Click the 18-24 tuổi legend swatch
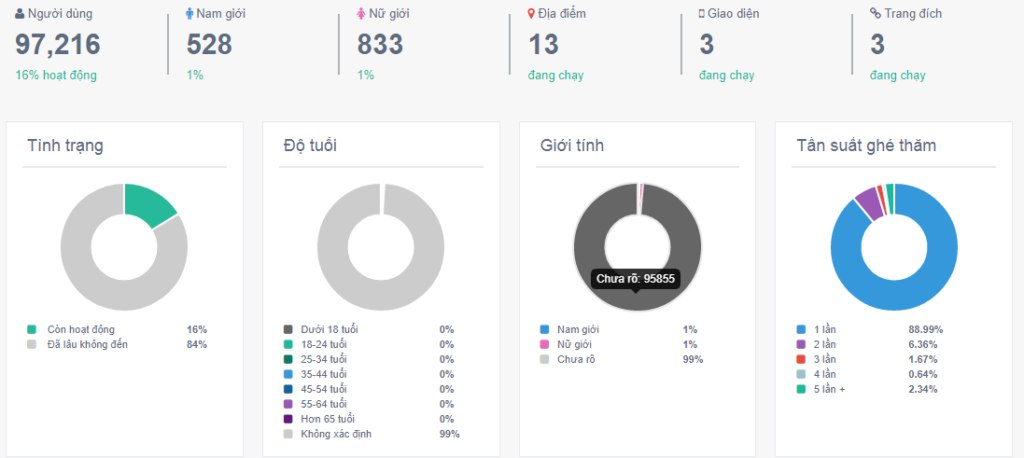The image size is (1024, 458). [x=289, y=344]
